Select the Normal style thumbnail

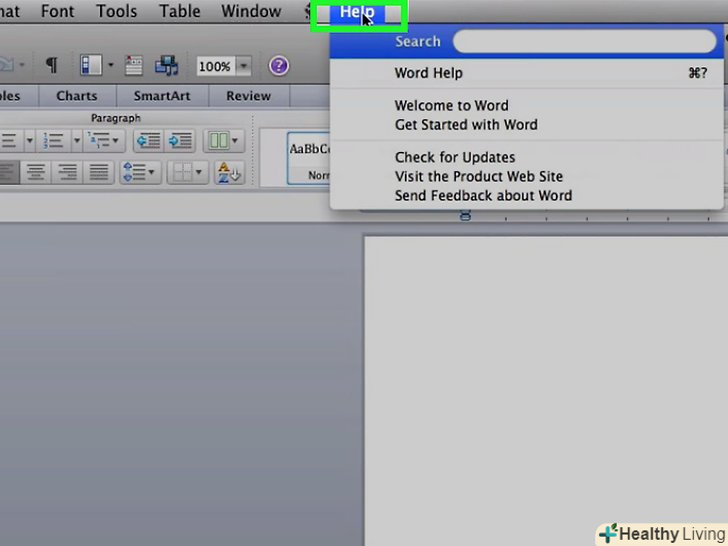tap(309, 158)
